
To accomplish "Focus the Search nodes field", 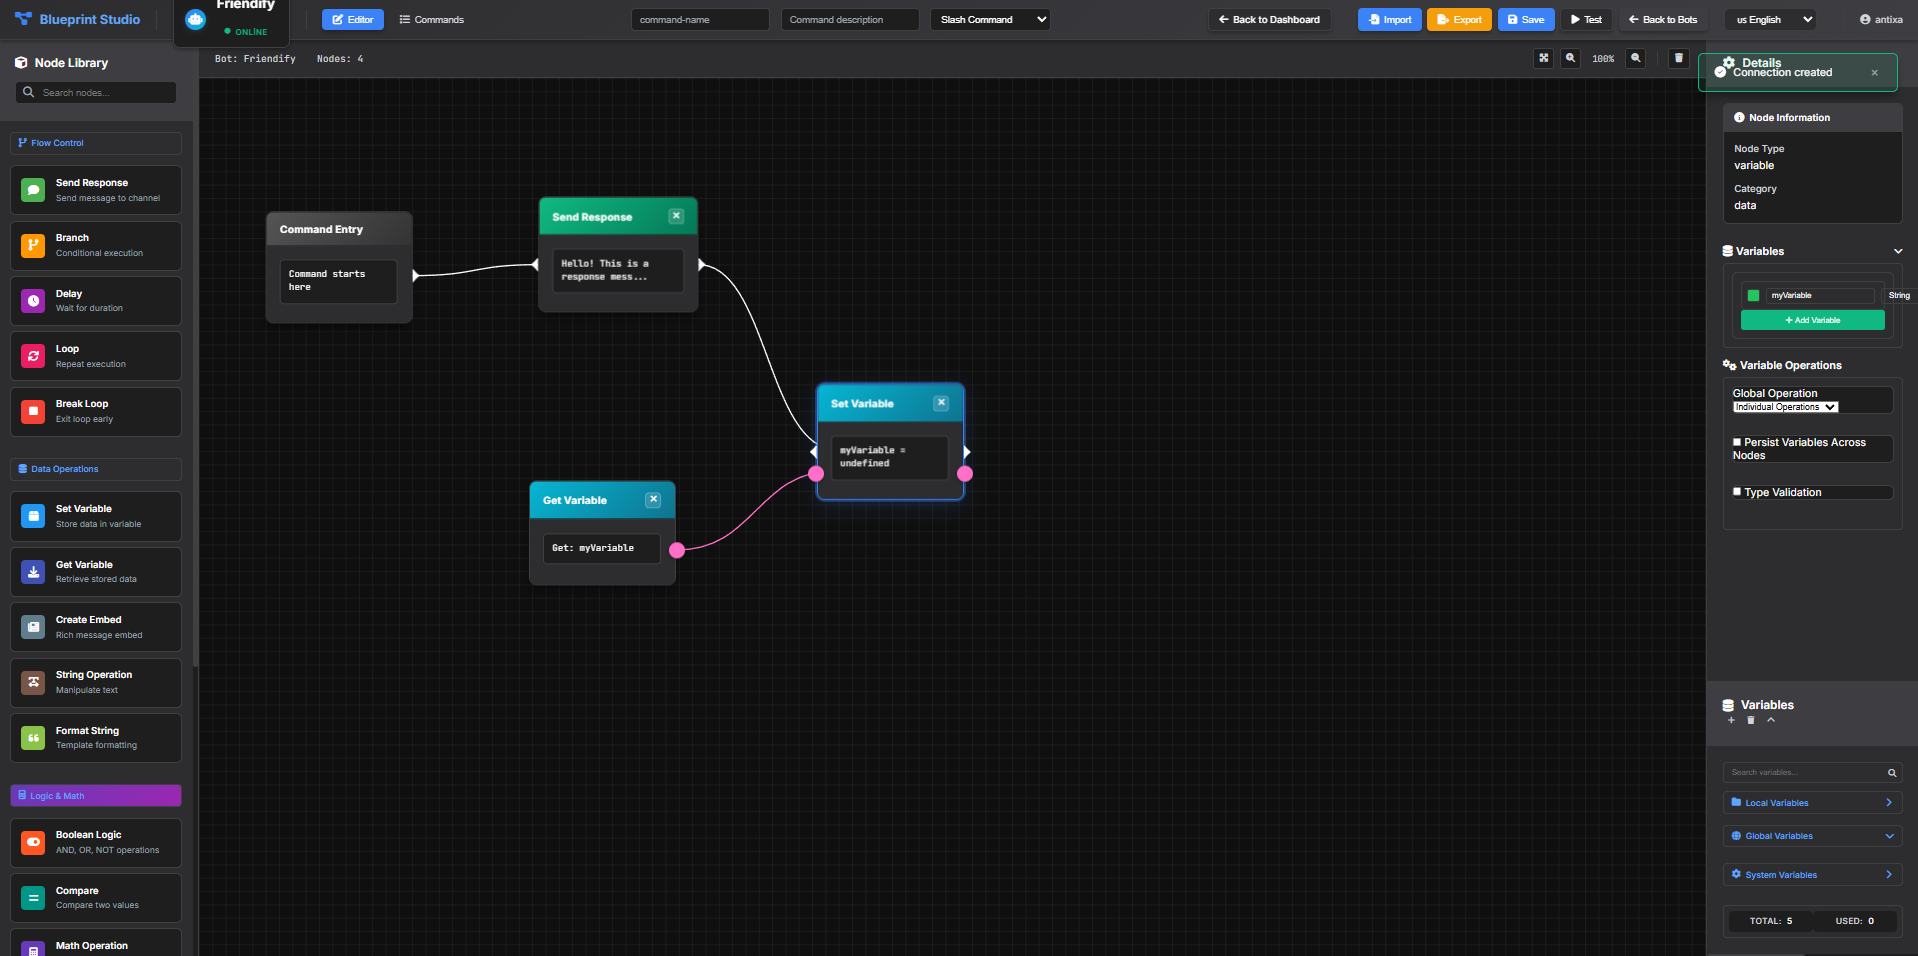I will pos(96,92).
